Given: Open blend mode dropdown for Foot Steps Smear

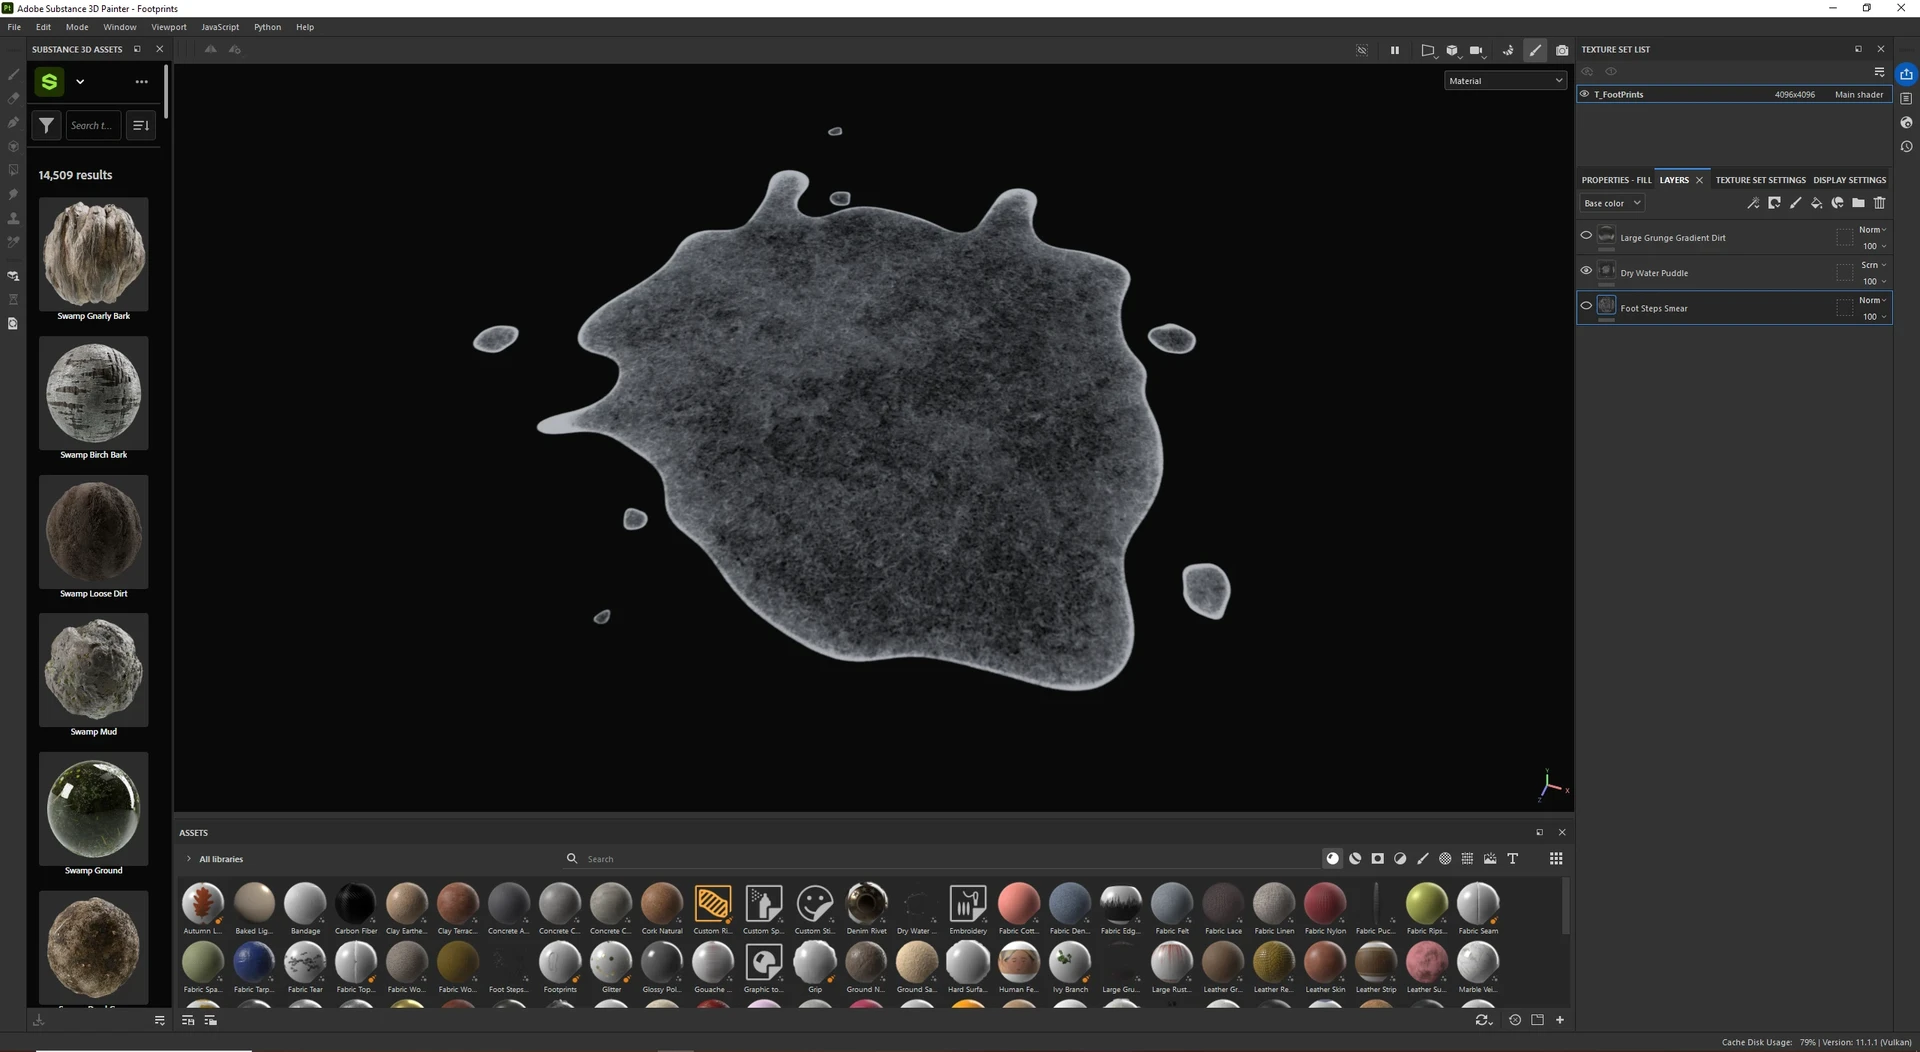Looking at the screenshot, I should (1873, 300).
